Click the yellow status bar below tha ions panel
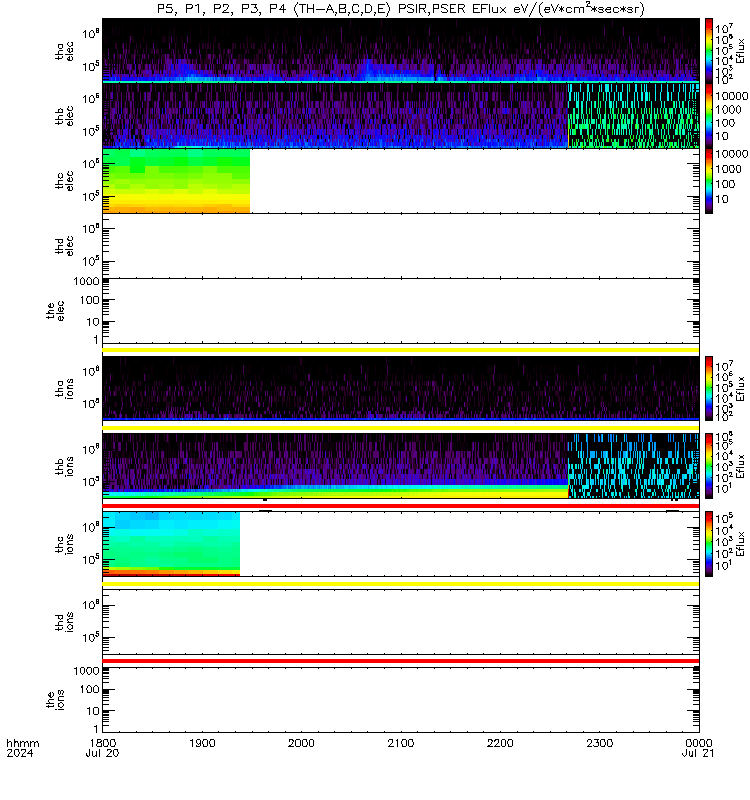This screenshot has height=800, width=750. point(401,428)
